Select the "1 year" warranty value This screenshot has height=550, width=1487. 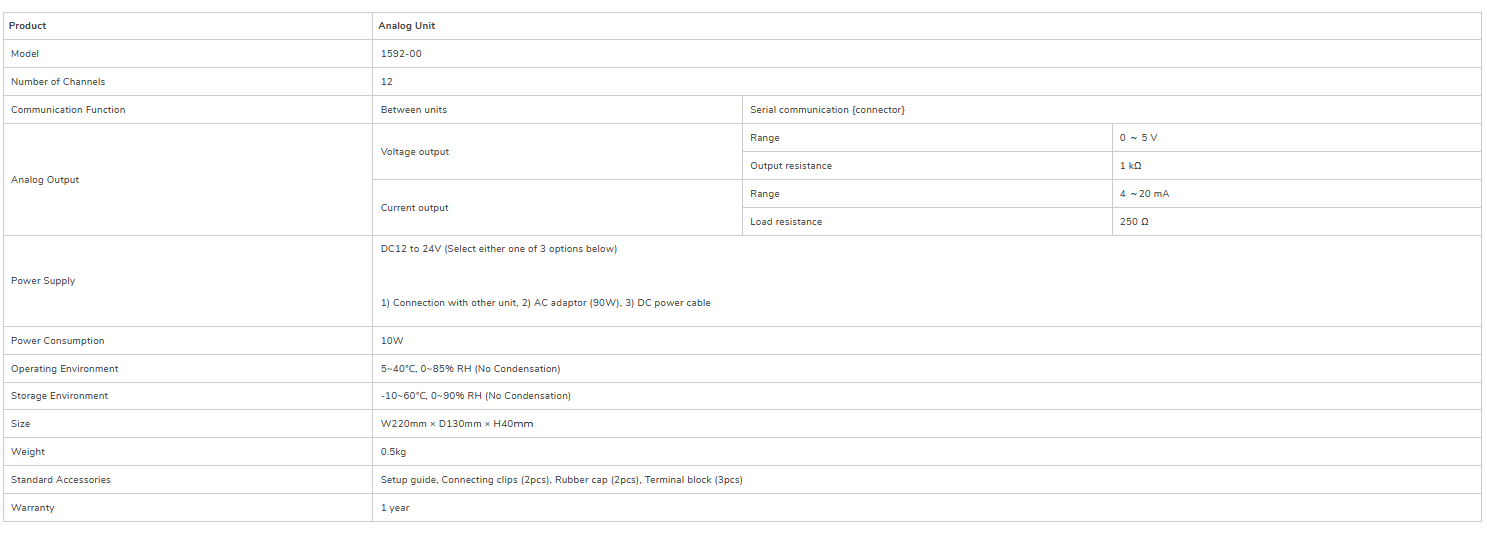[x=395, y=508]
